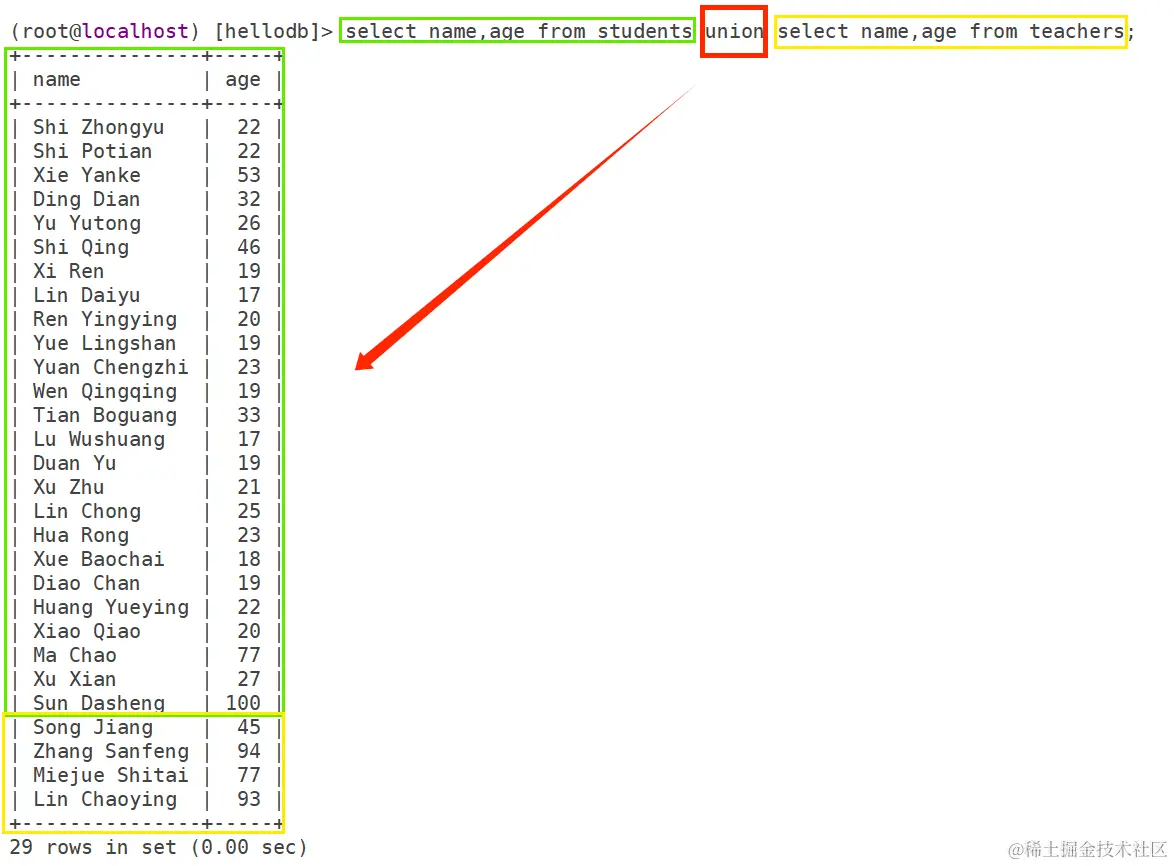1174x866 pixels.
Task: Click on 'Lin Daiyu' name
Action: (86, 295)
